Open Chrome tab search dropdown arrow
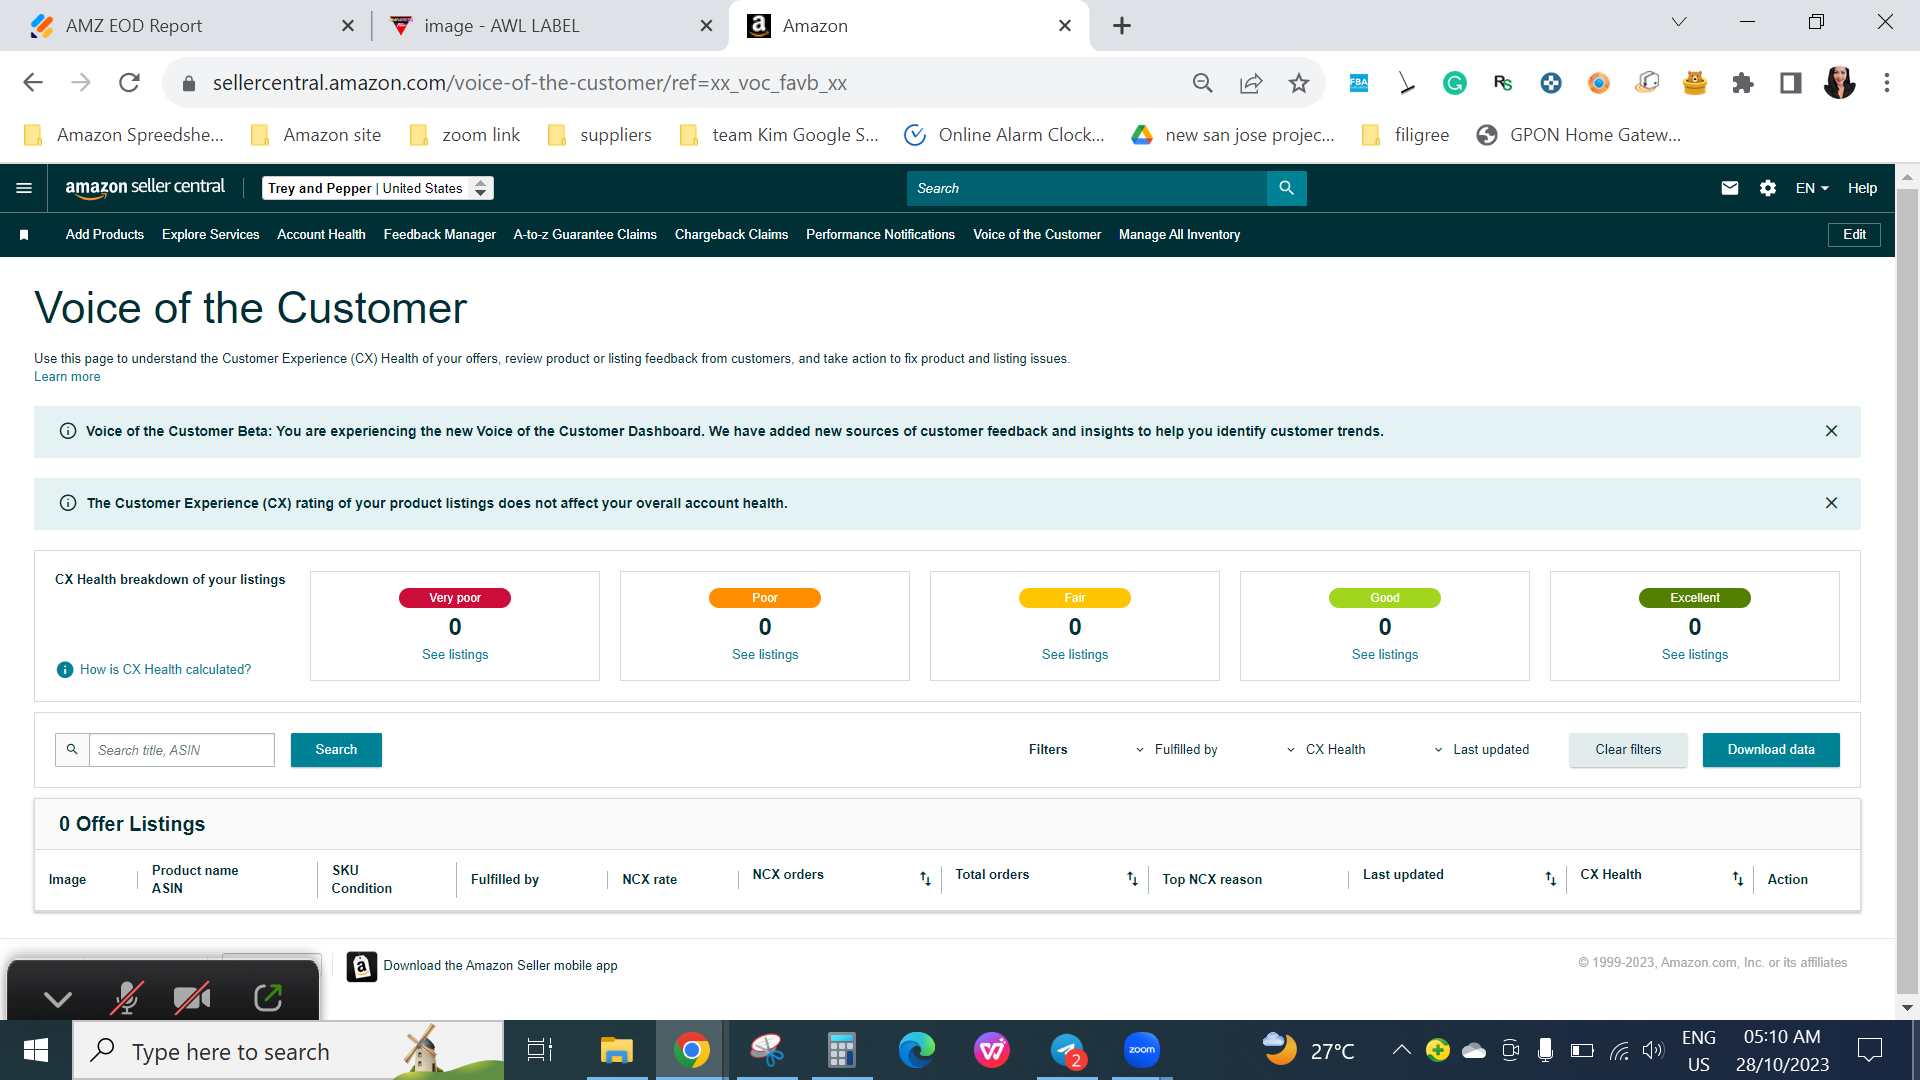Viewport: 1920px width, 1080px height. (1679, 22)
